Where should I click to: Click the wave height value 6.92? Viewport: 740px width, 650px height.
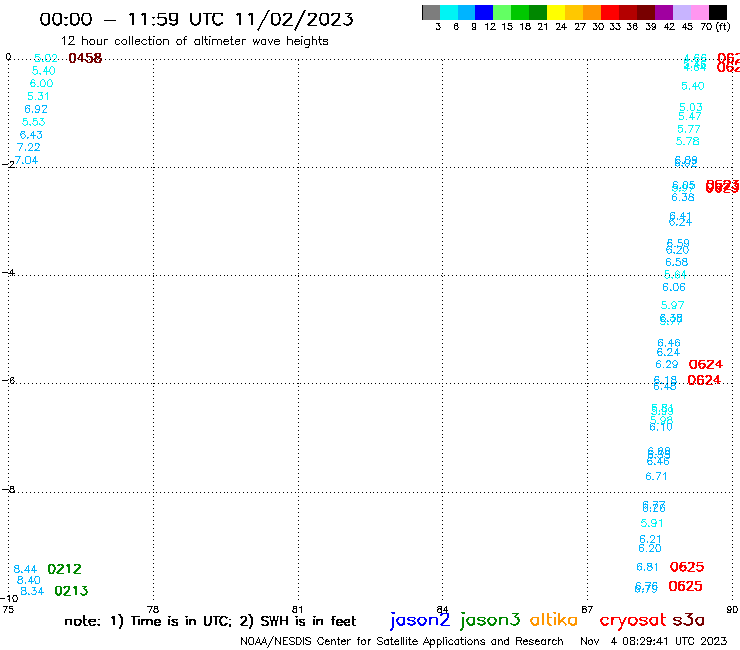[x=36, y=109]
